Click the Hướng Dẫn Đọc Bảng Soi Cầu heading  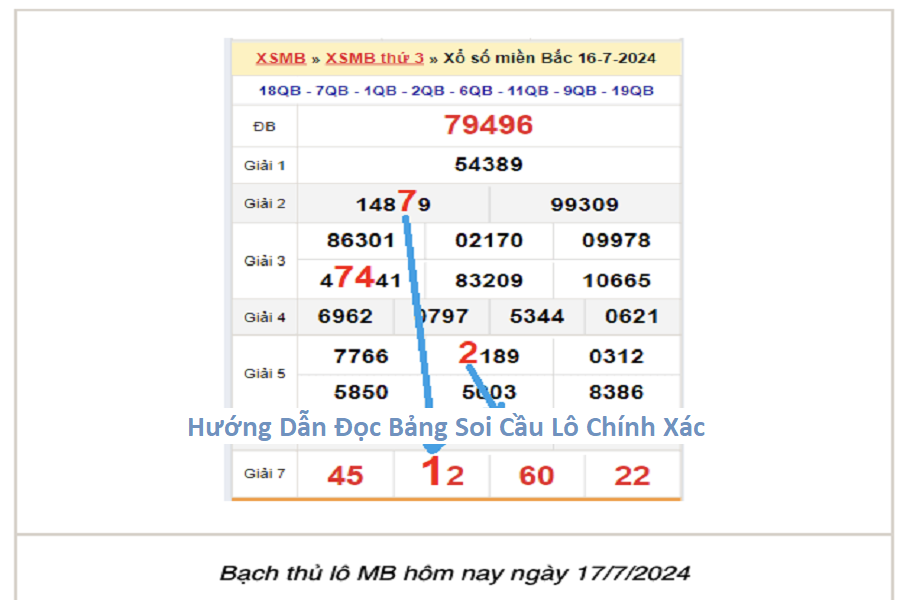(x=446, y=427)
